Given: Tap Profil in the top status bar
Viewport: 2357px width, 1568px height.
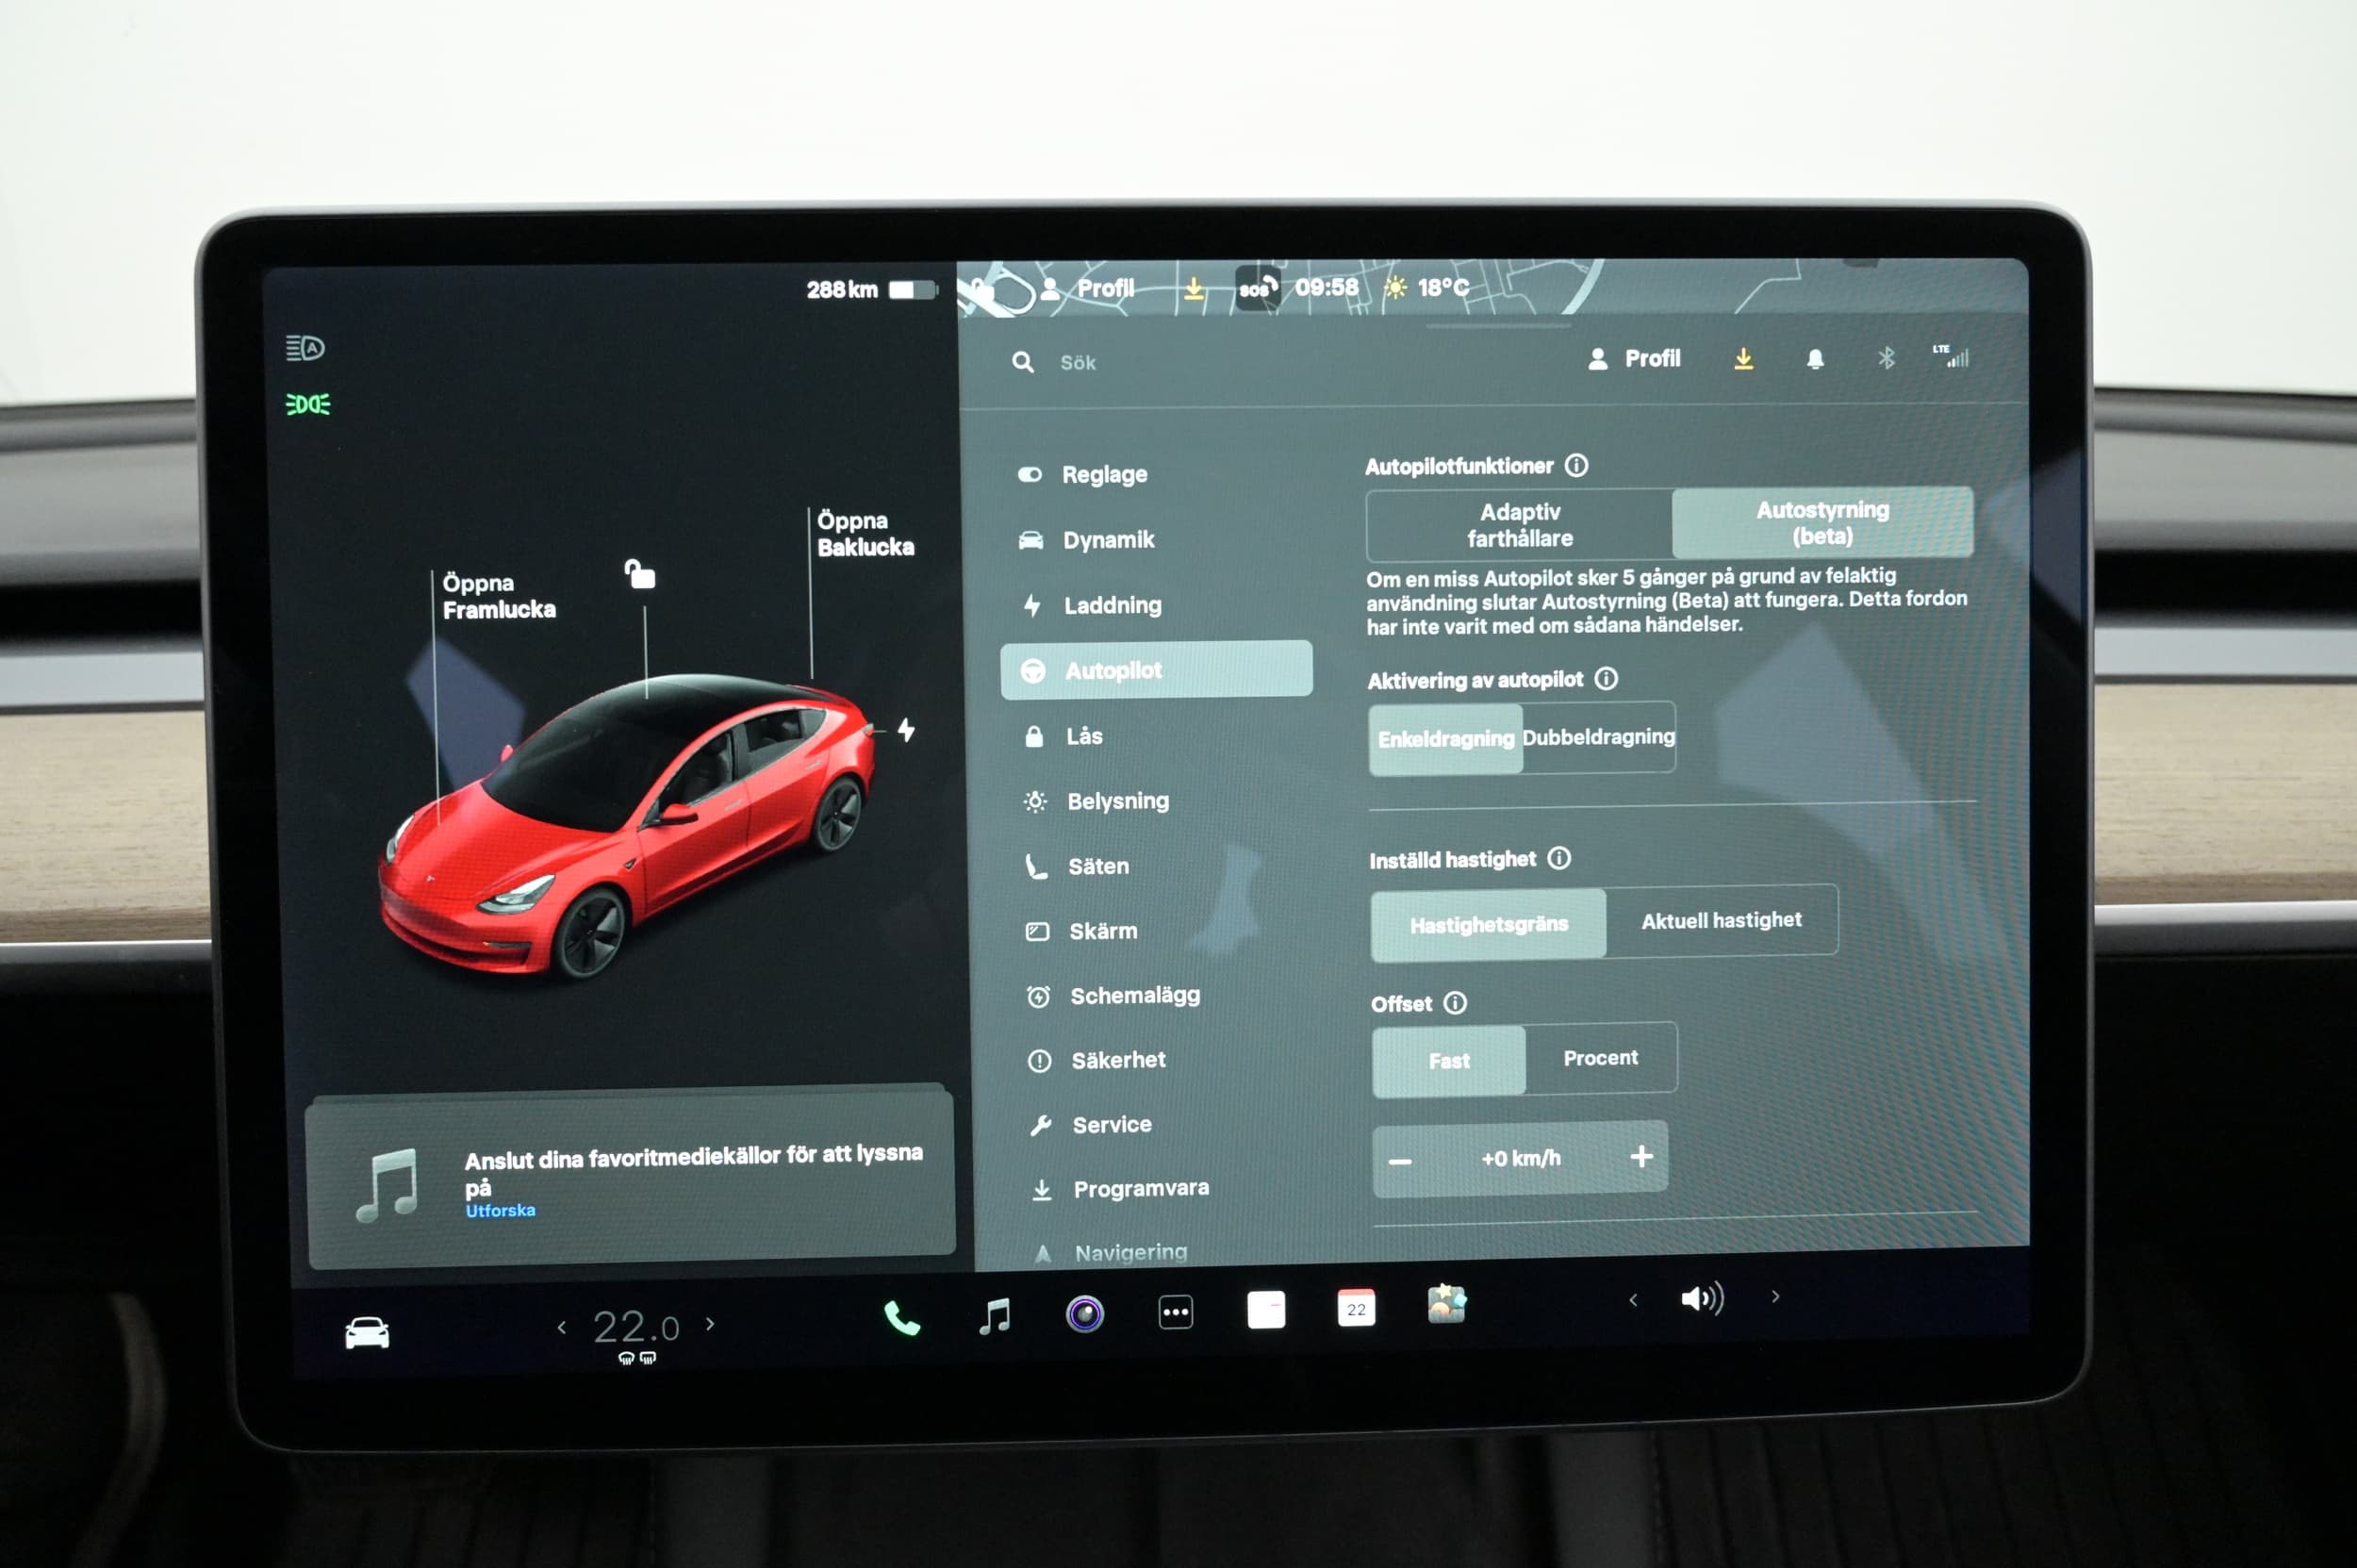Looking at the screenshot, I should (x=1088, y=289).
